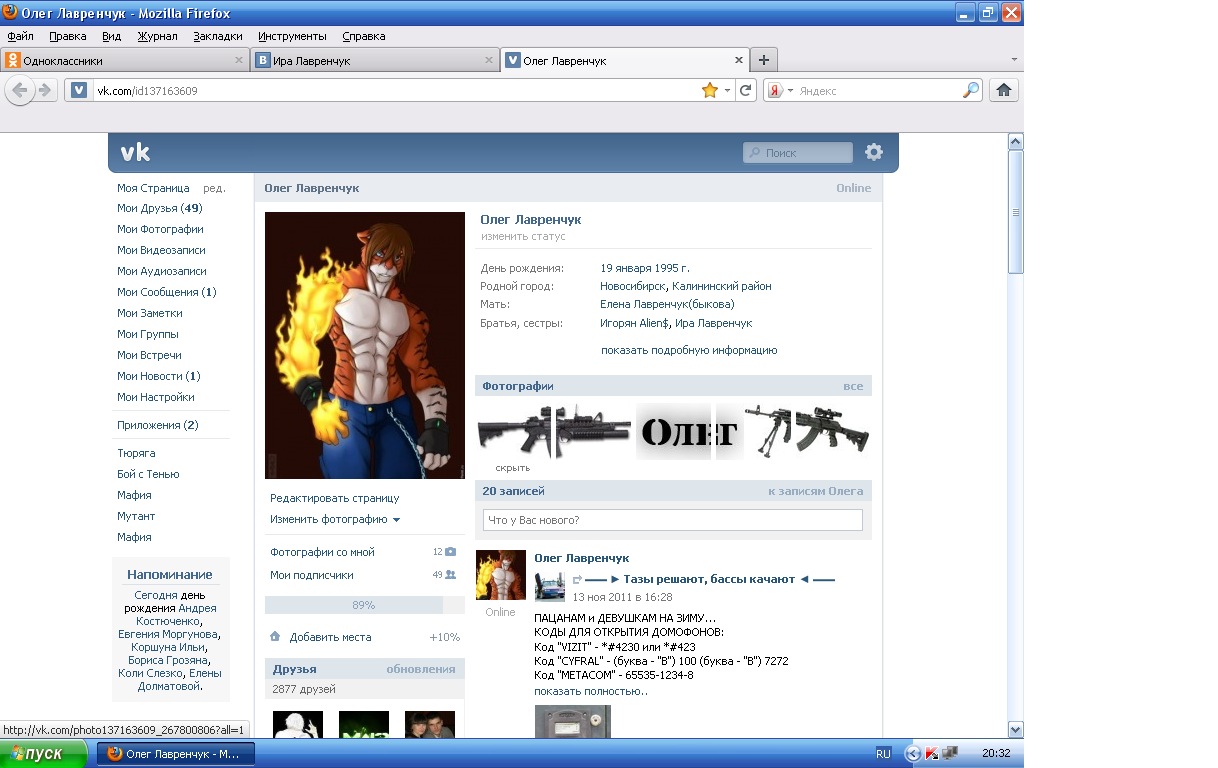Screen dimensions: 1218x768
Task: Click people icon beside Мои подписчики
Action: (450, 575)
